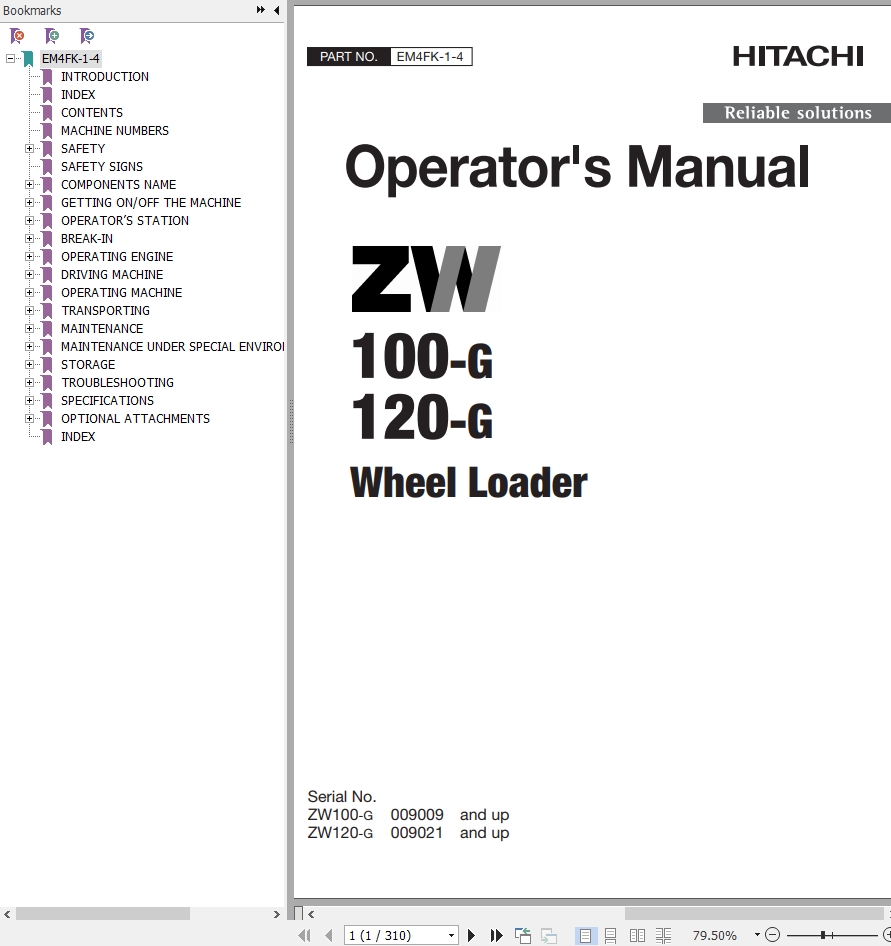
Task: Zoom in with the plus button
Action: 887,935
